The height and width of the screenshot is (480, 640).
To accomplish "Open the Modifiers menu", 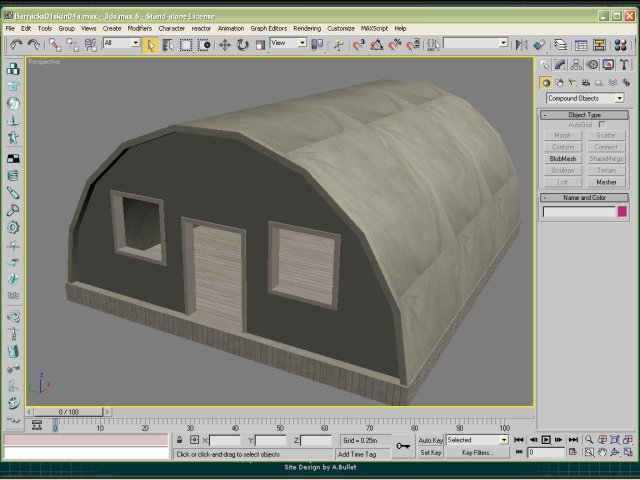I will pos(140,29).
